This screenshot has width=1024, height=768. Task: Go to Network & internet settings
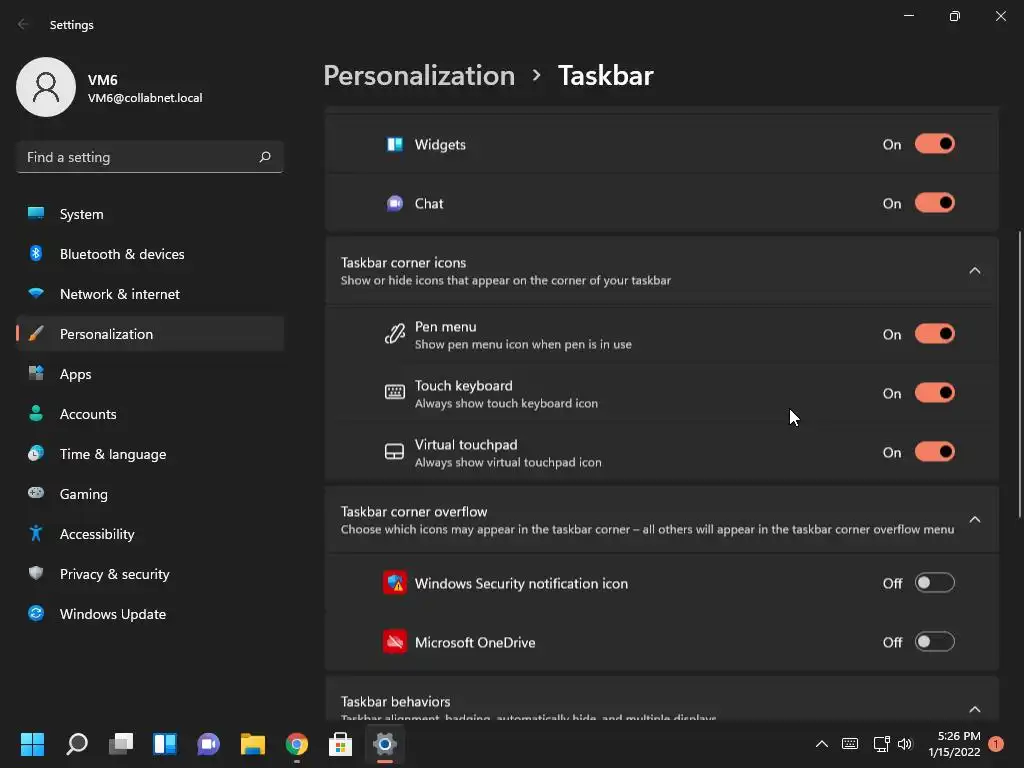coord(150,294)
